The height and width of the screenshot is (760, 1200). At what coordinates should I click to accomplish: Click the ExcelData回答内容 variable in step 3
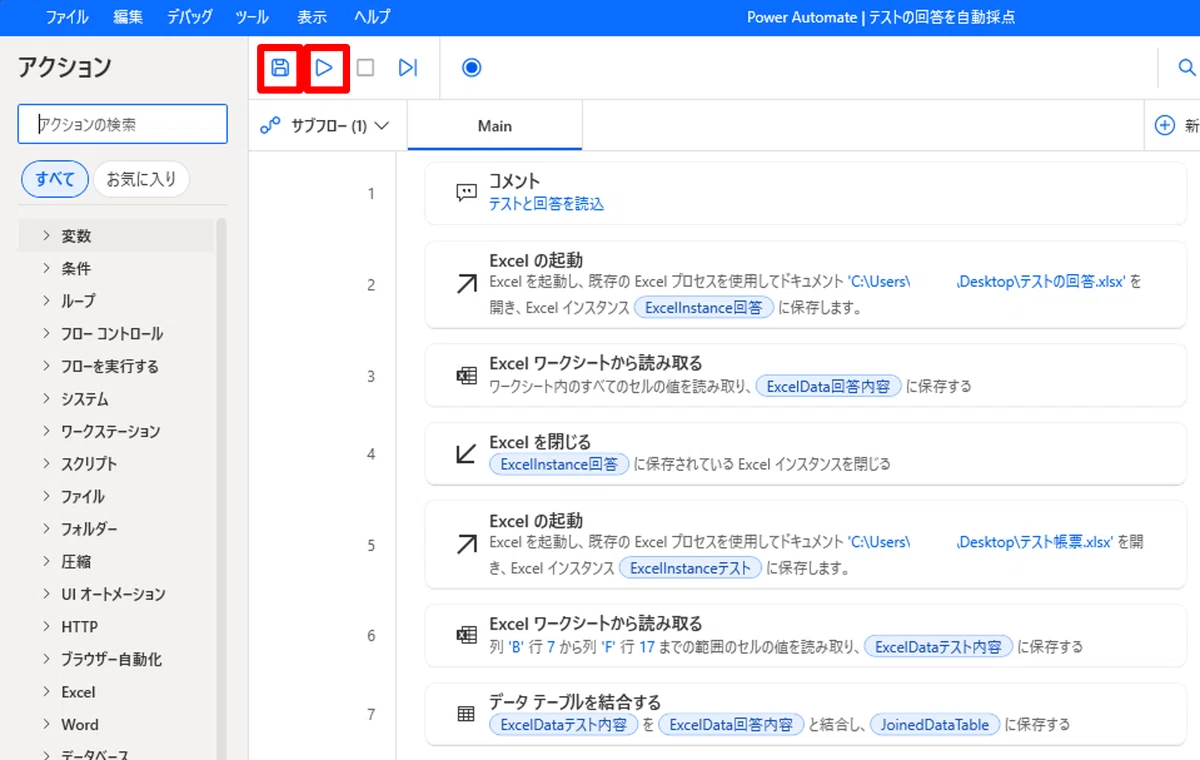click(829, 386)
